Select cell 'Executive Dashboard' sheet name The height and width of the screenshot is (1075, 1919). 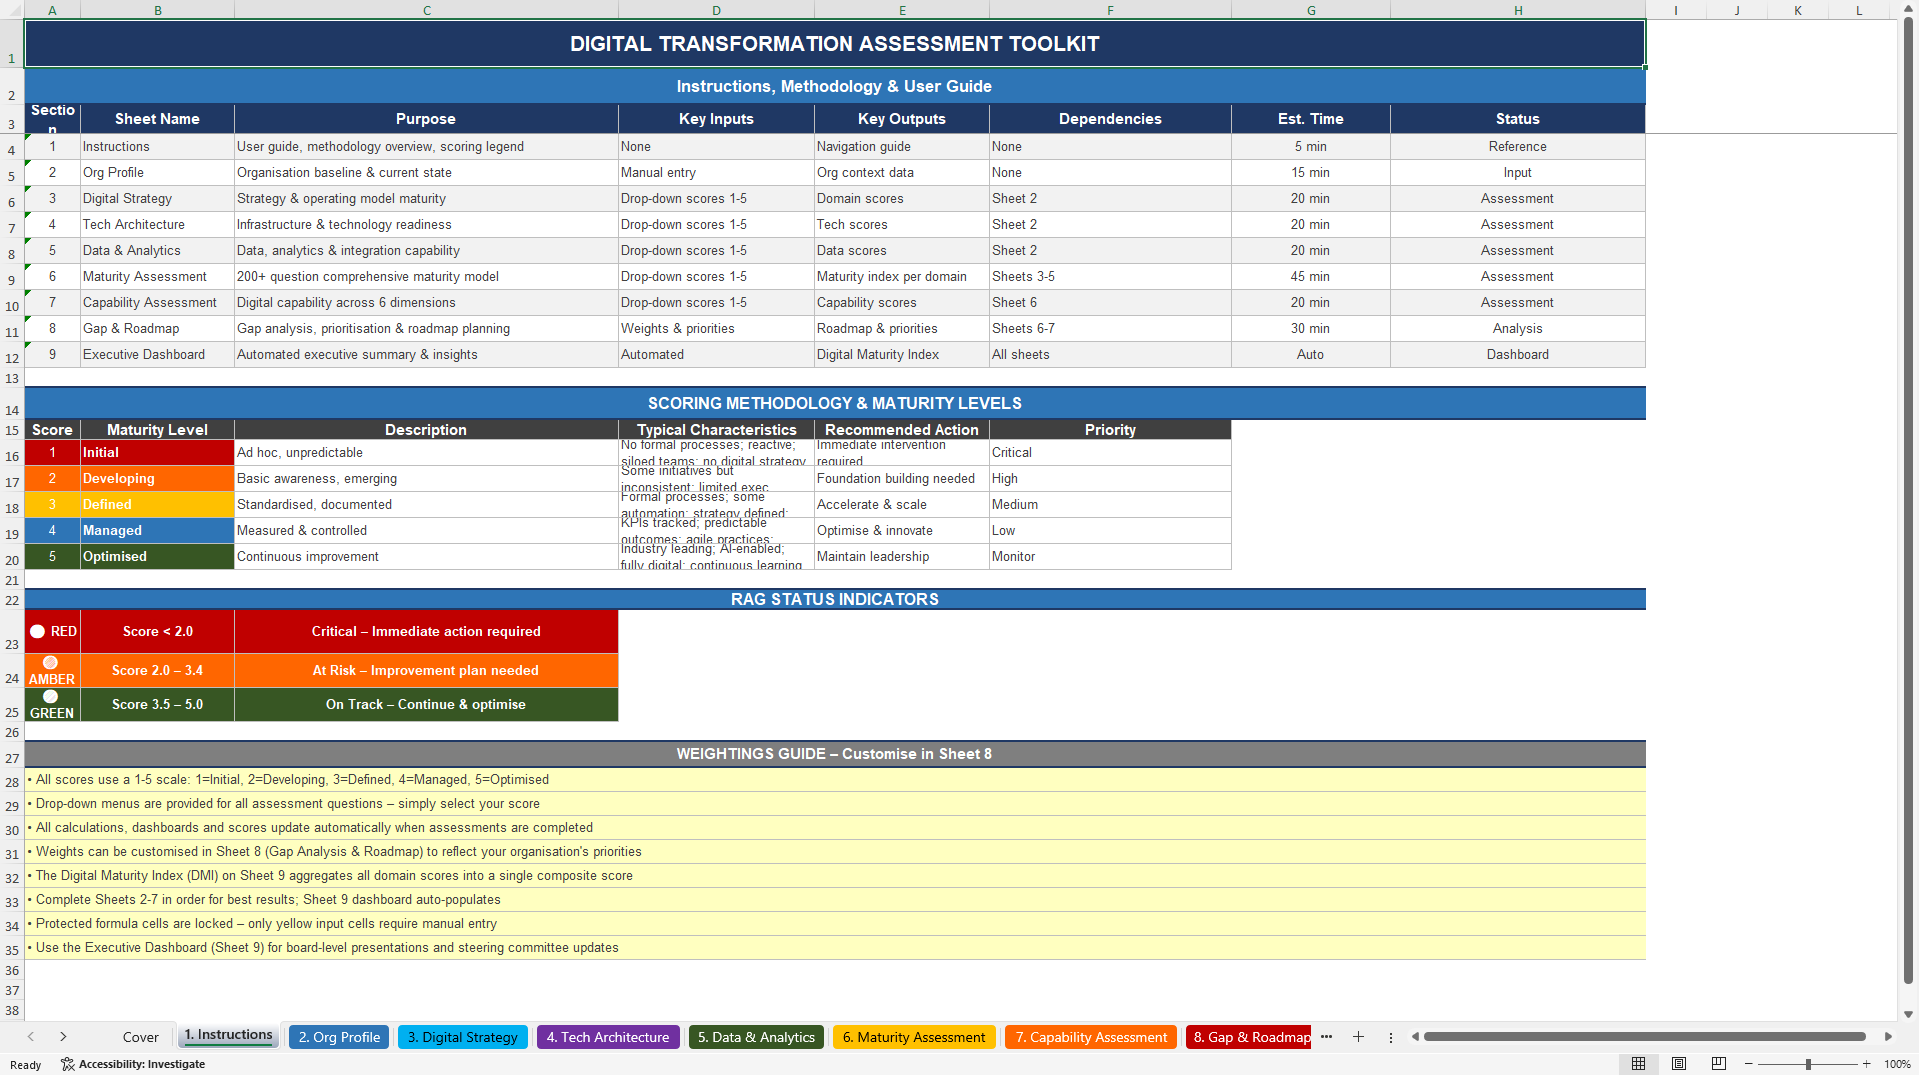coord(157,354)
